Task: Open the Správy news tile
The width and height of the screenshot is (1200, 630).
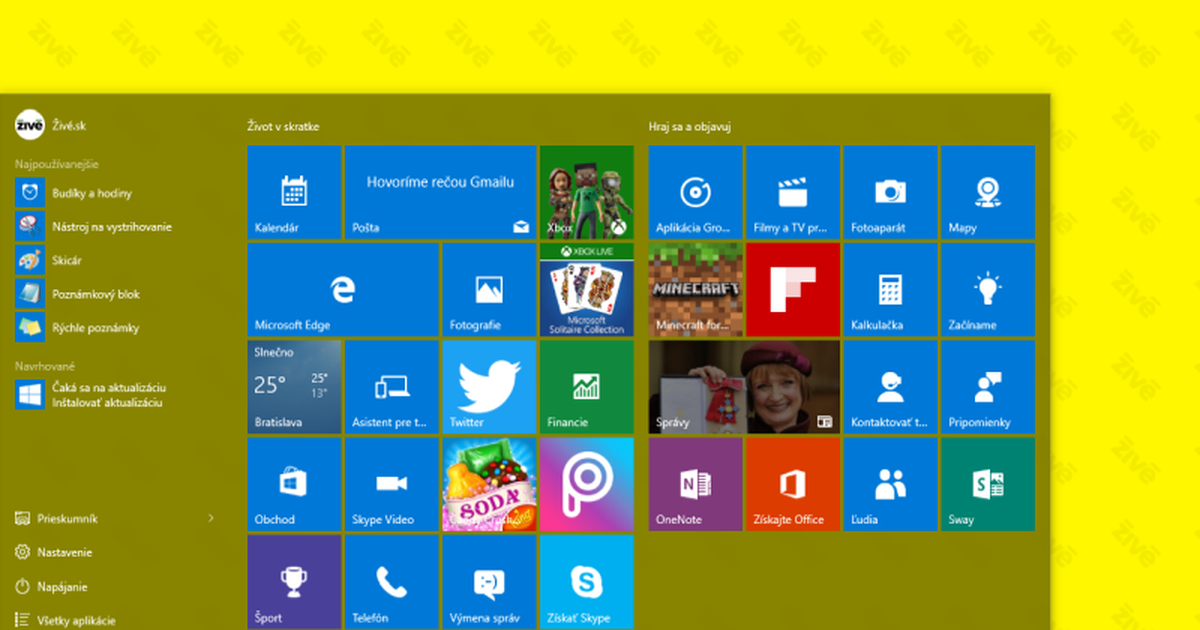Action: click(744, 386)
